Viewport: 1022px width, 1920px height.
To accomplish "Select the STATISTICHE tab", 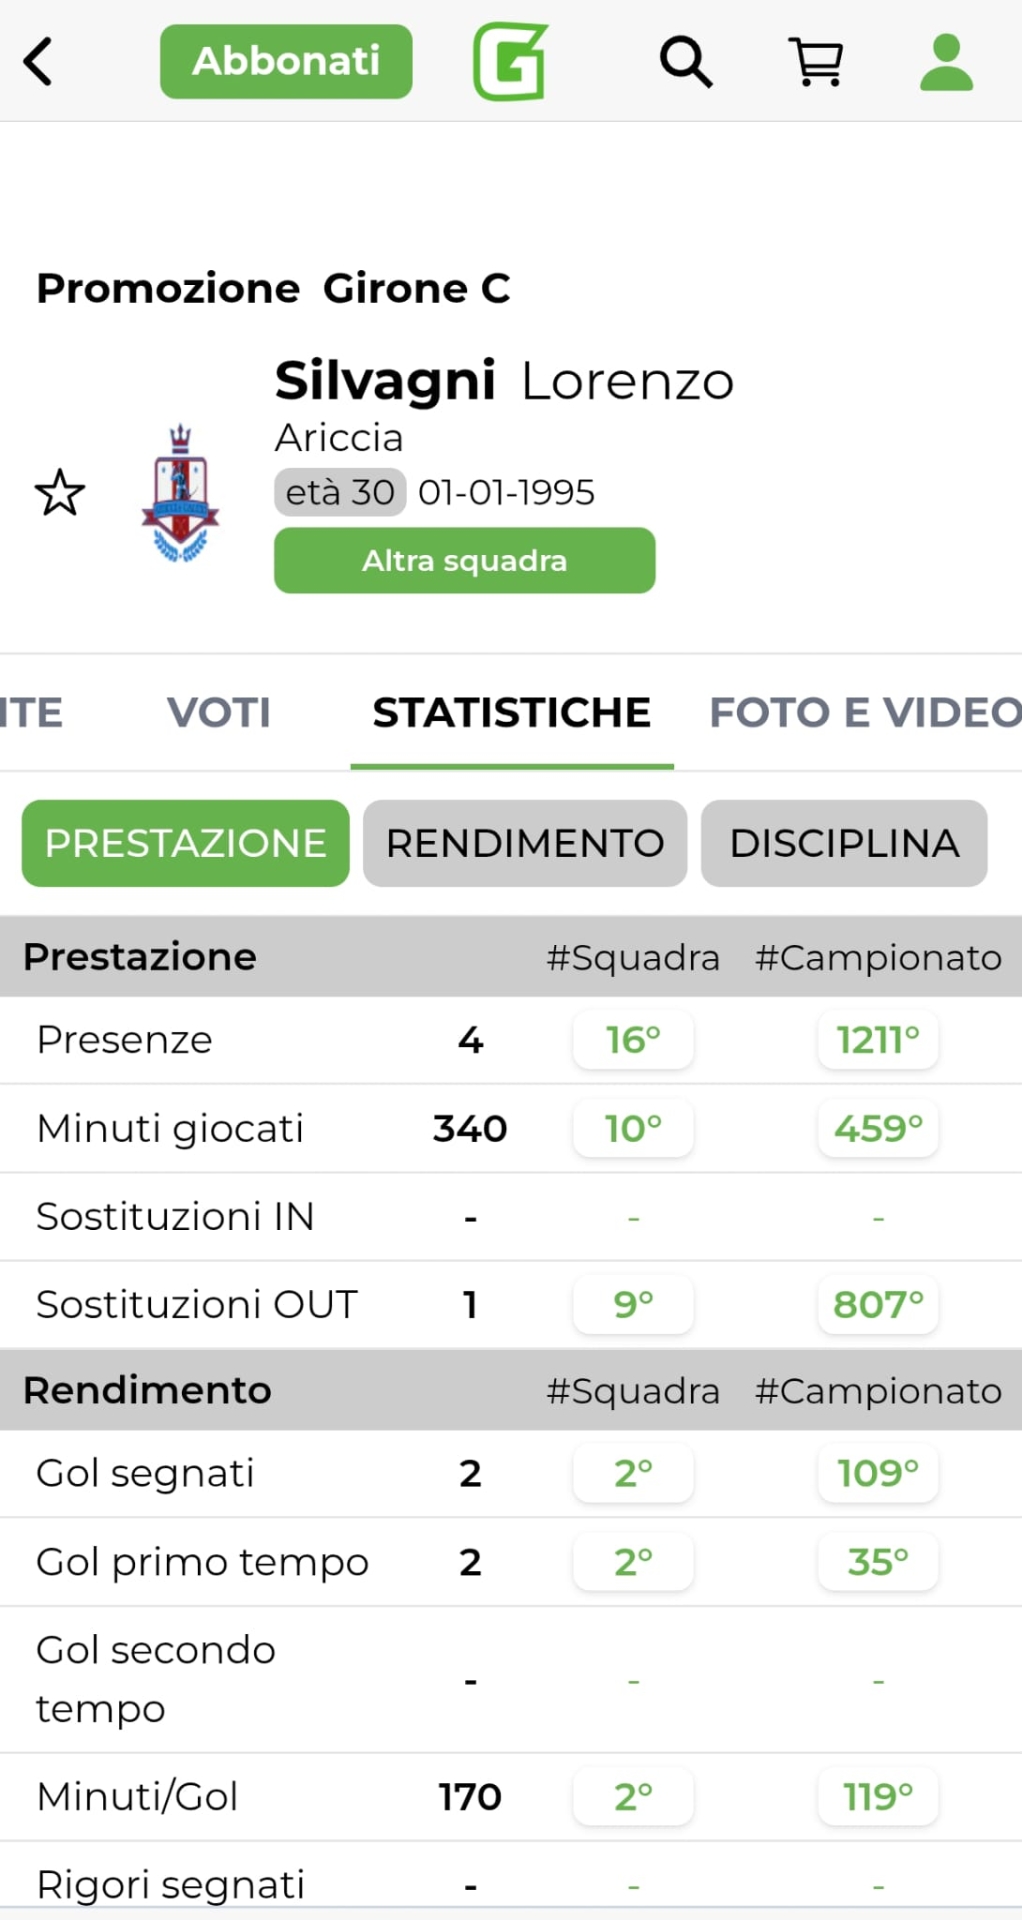I will coord(511,713).
